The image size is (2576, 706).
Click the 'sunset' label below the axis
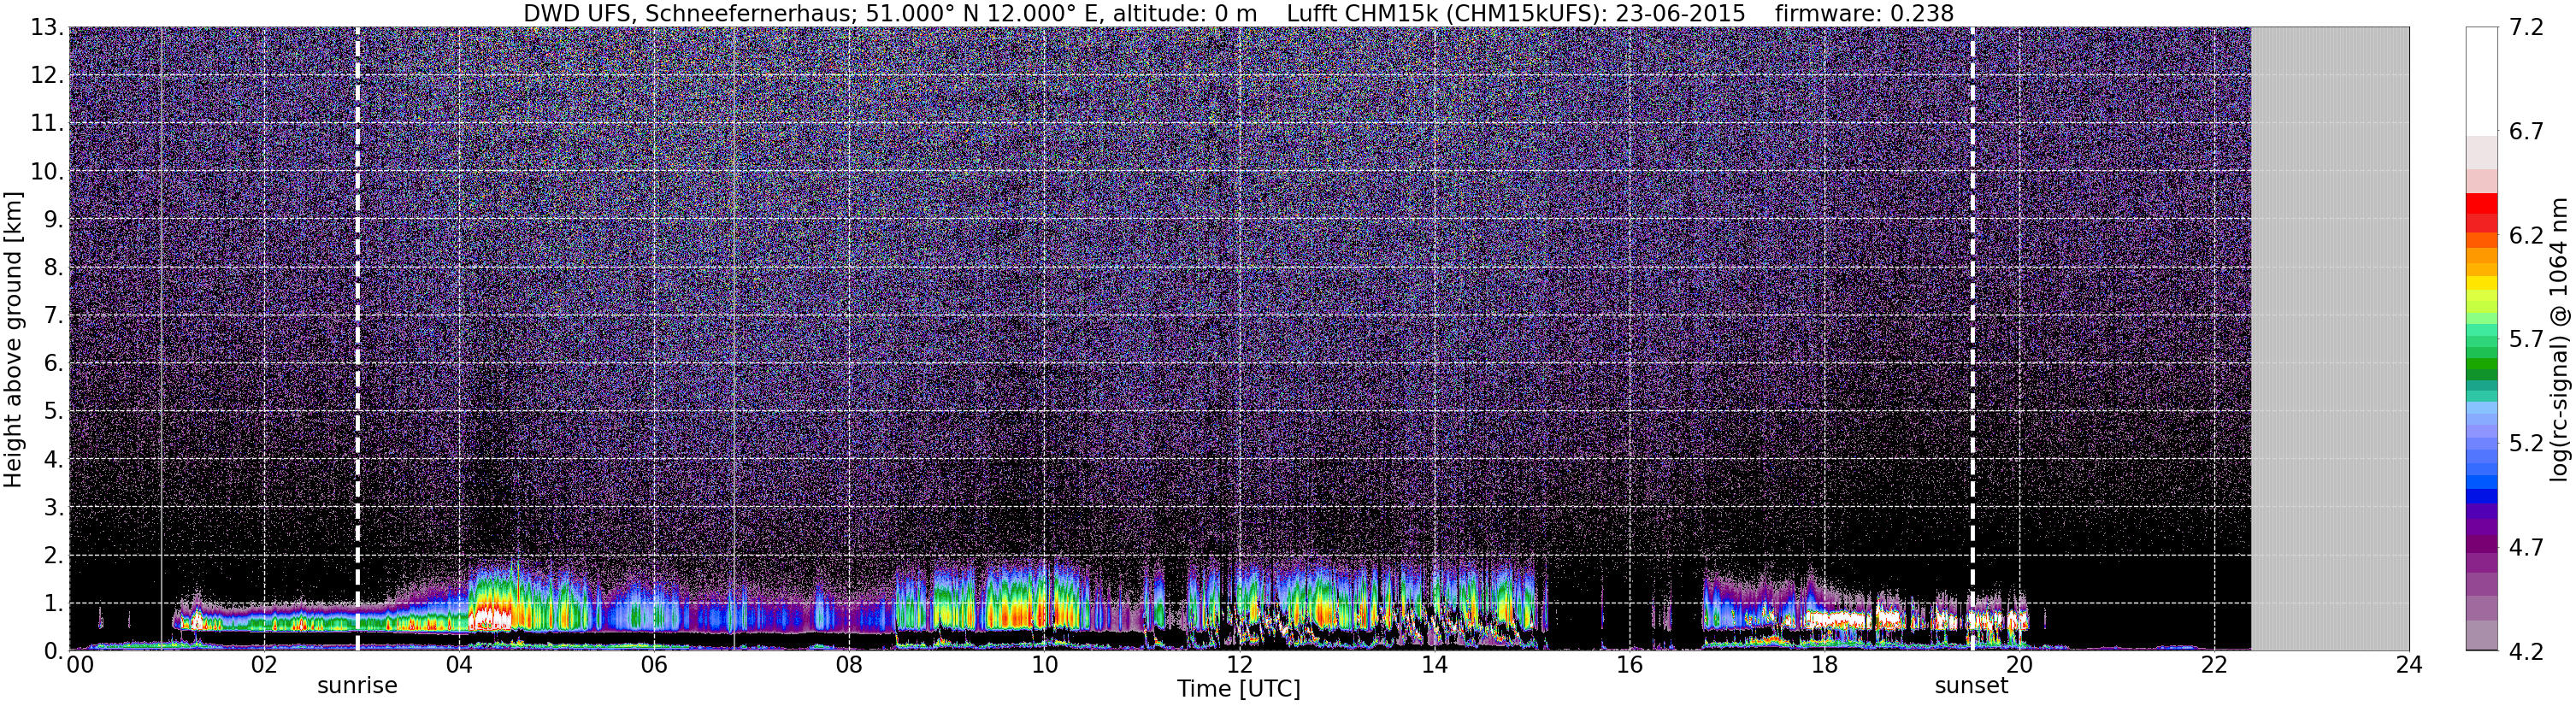(1971, 686)
